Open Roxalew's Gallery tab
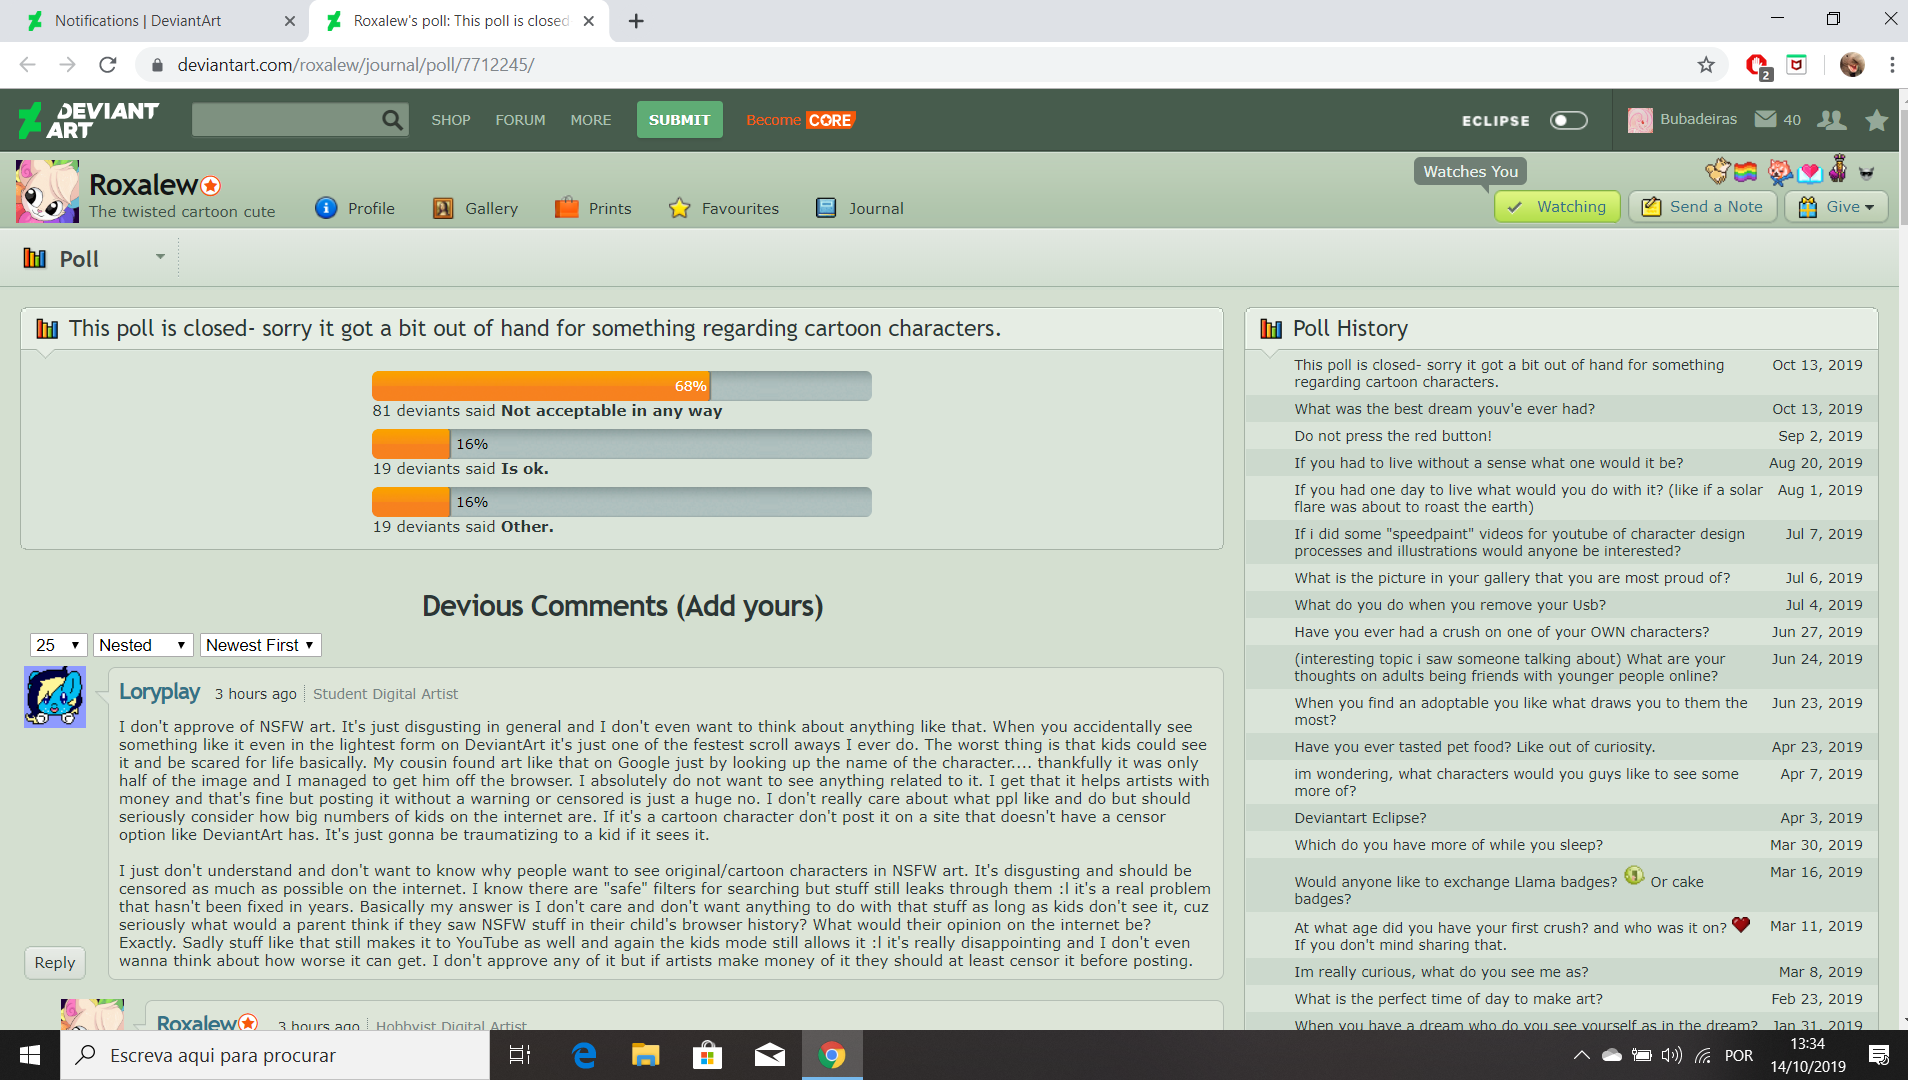The height and width of the screenshot is (1084, 1908). click(x=475, y=208)
